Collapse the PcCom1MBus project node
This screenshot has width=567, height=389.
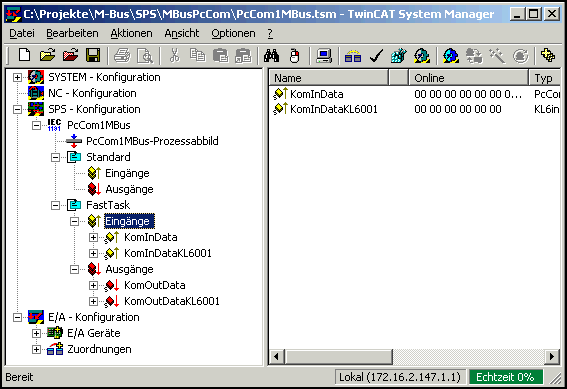[x=36, y=125]
